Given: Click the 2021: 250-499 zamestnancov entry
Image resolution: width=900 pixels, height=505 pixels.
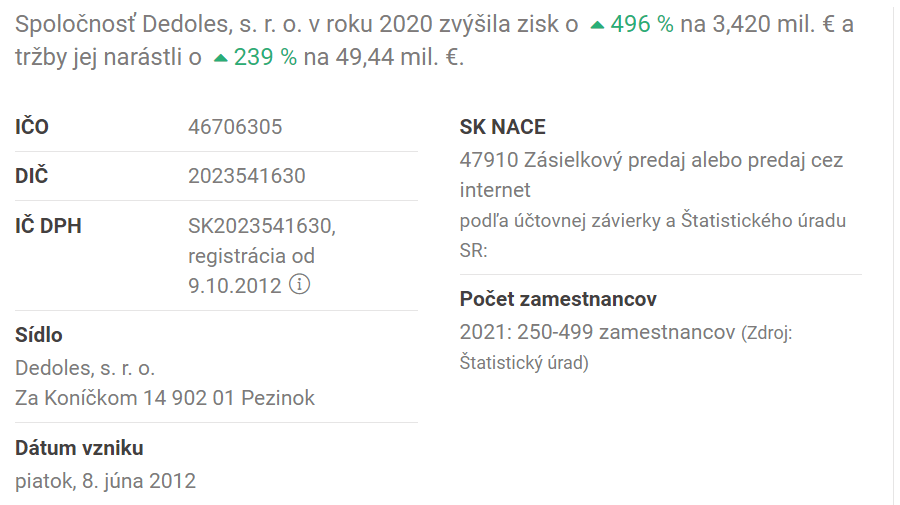Looking at the screenshot, I should tap(597, 333).
